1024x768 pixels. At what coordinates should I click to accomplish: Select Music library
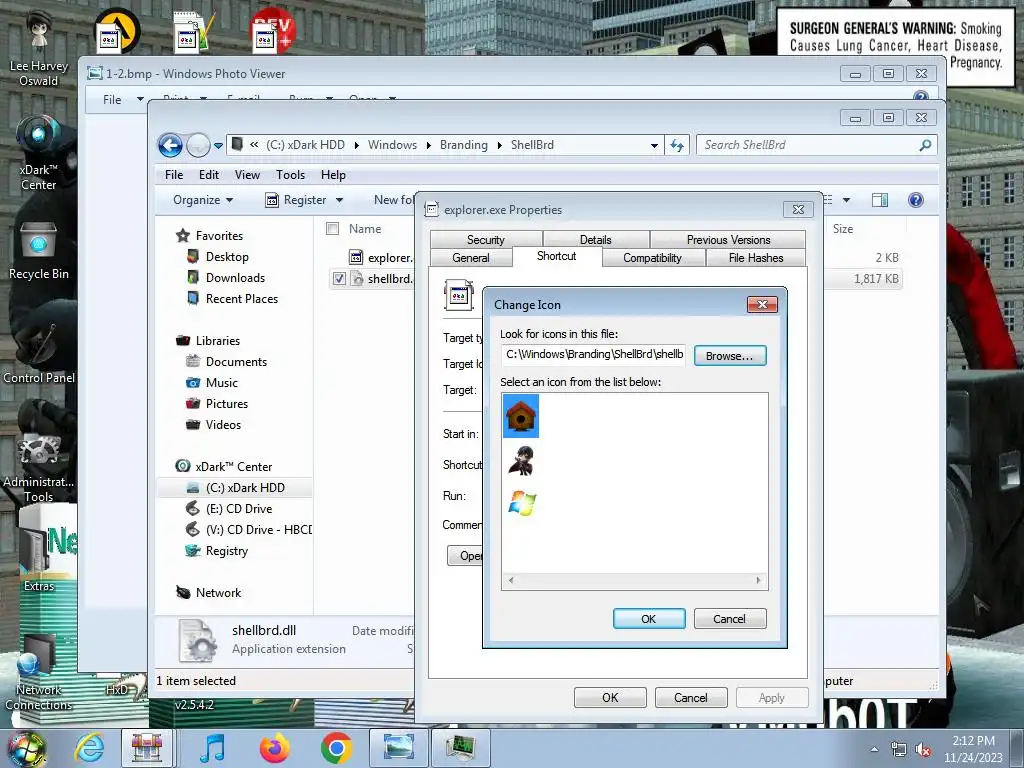pos(221,383)
